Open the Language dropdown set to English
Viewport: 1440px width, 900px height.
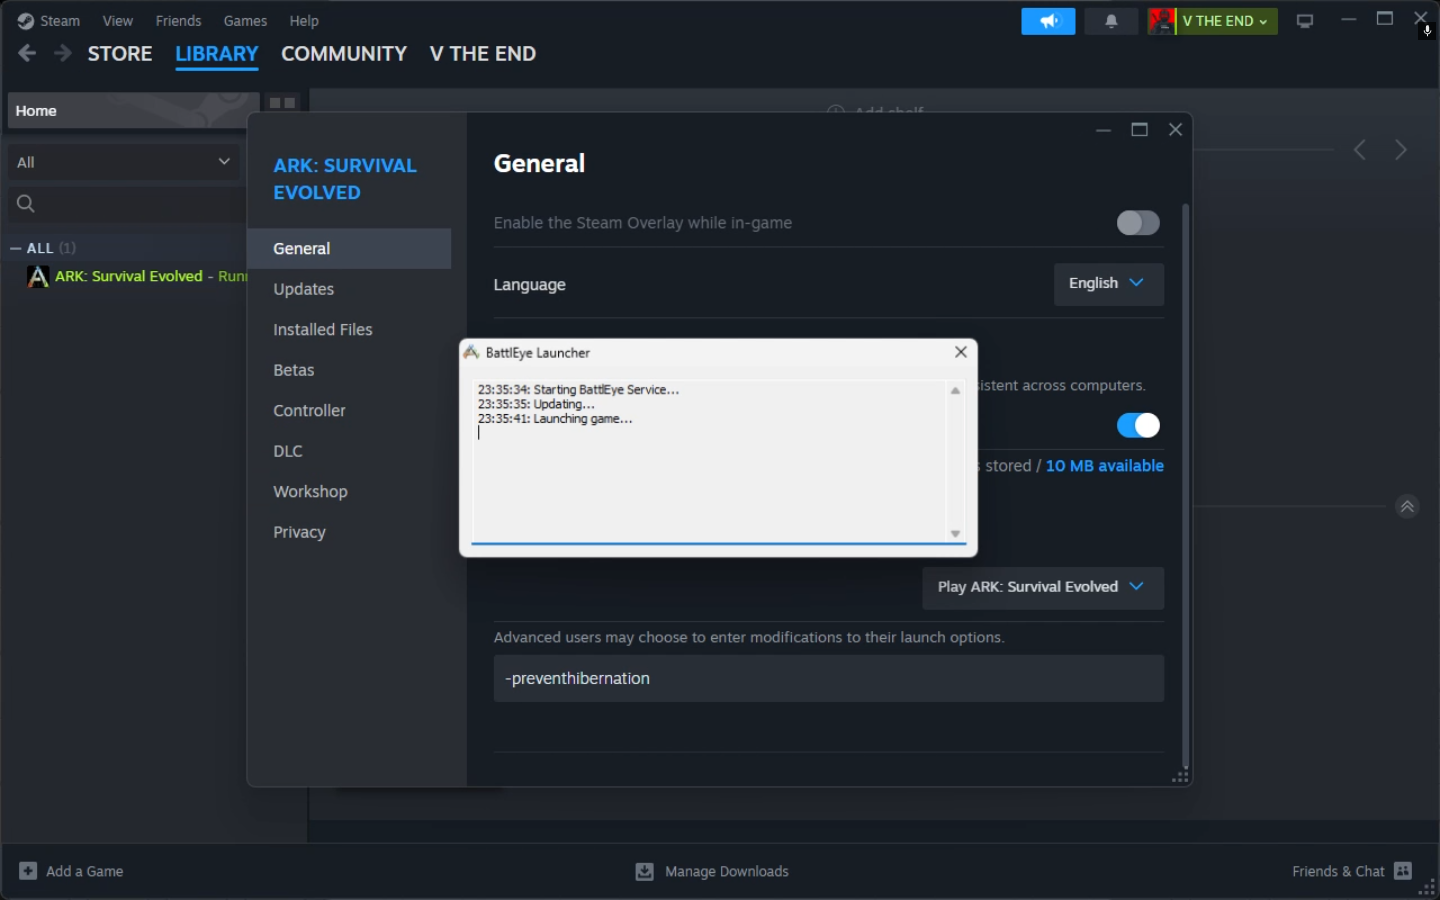point(1108,284)
